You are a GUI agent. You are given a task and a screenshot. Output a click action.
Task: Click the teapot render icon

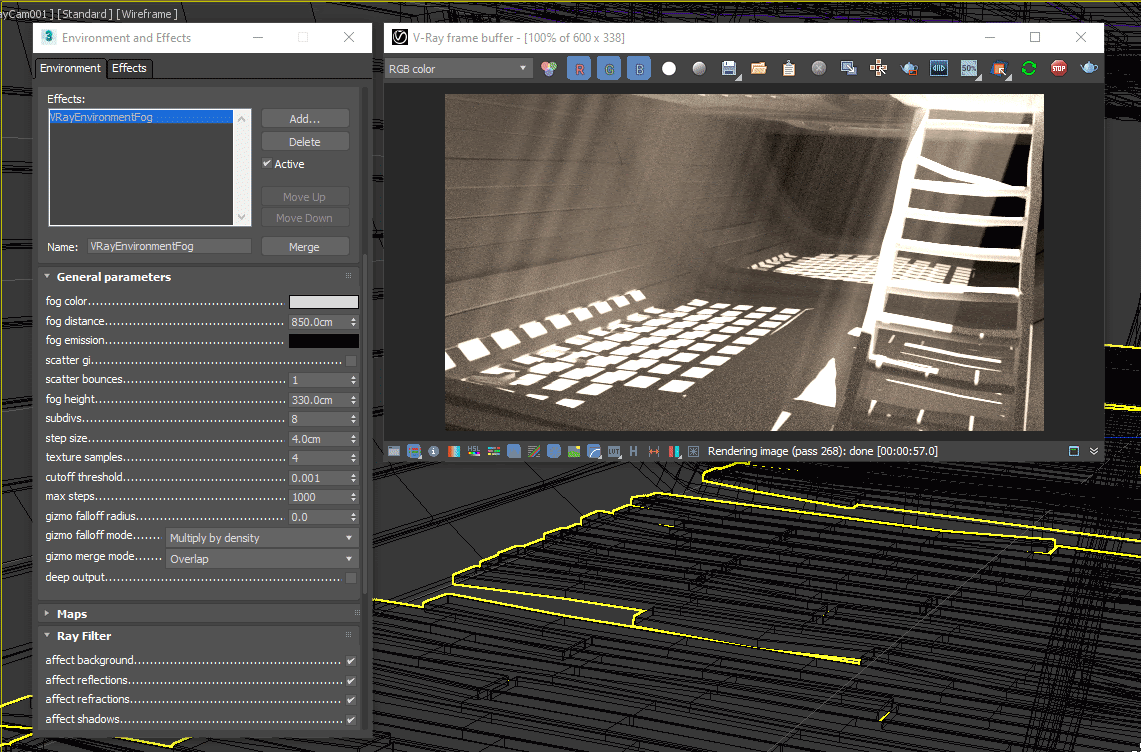coord(1089,68)
